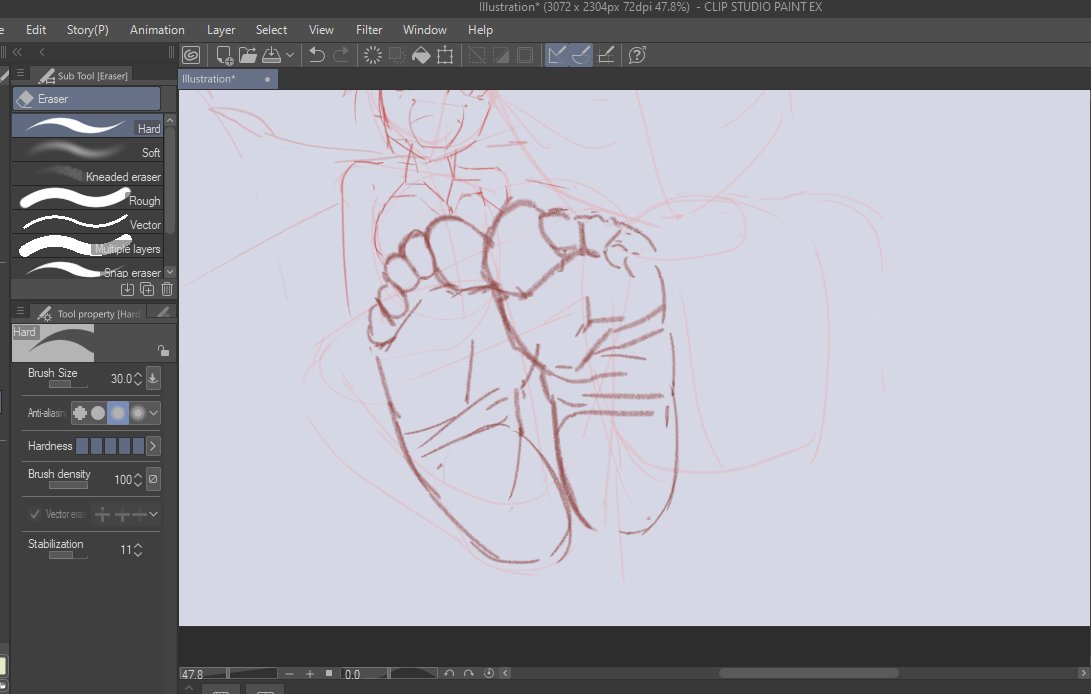Click the Redo arrow icon

coord(341,55)
